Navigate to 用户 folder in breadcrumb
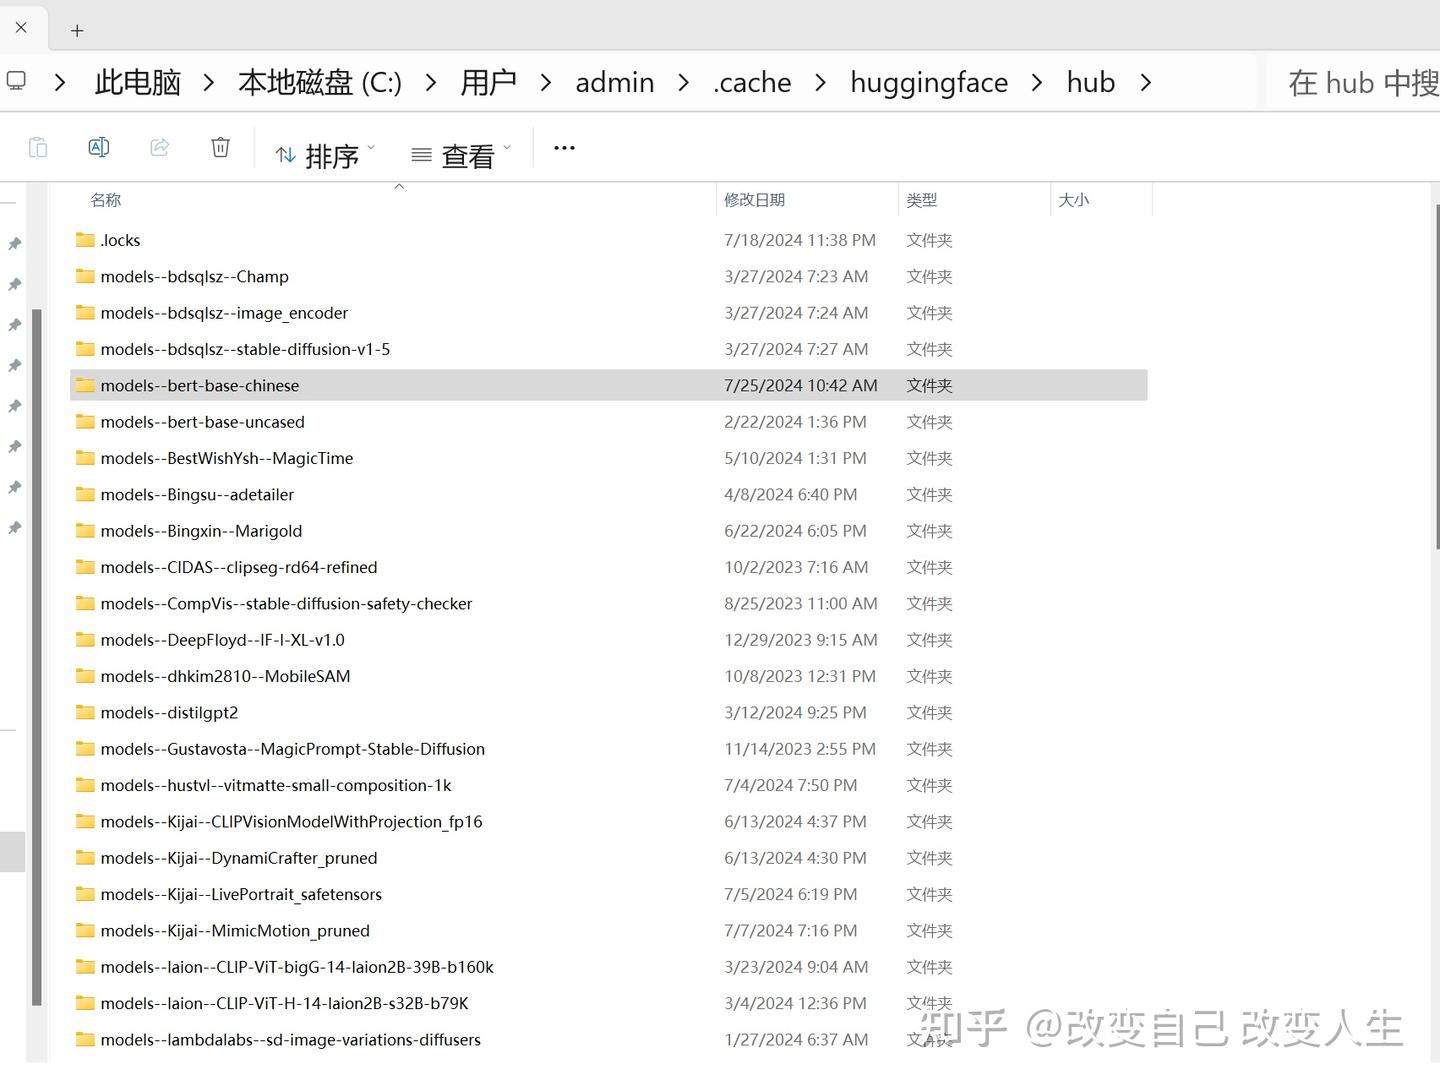The height and width of the screenshot is (1086, 1440). click(488, 82)
